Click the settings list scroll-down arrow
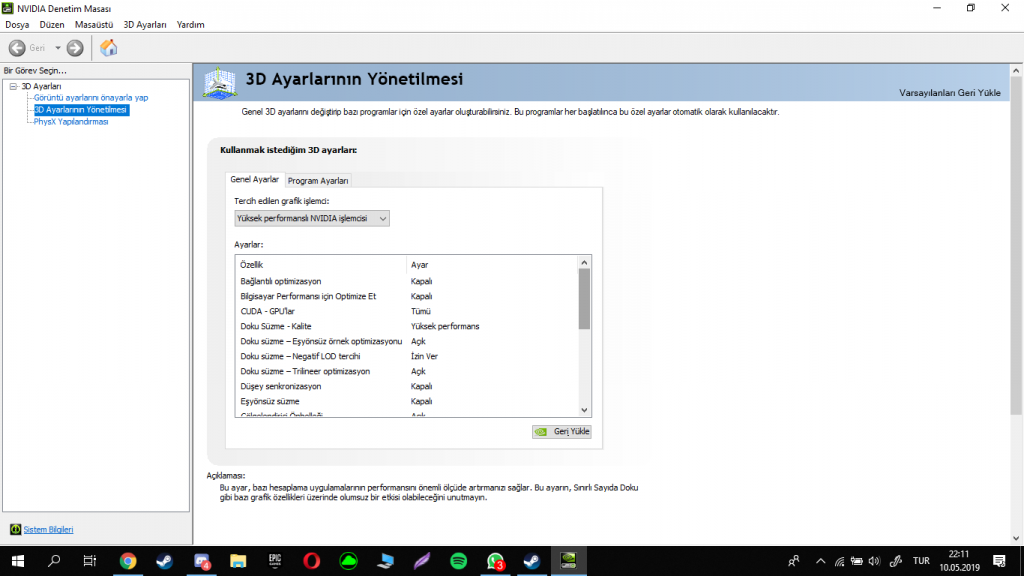 point(584,410)
